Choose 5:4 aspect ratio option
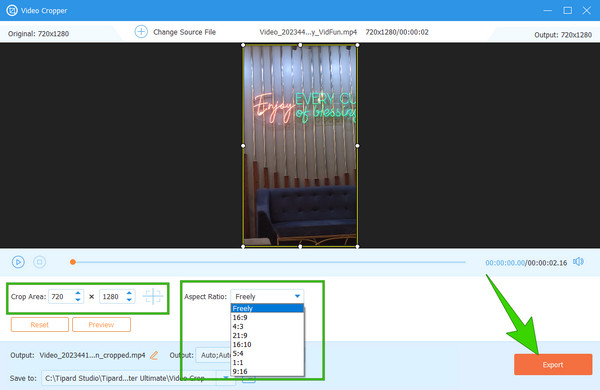600x390 pixels. coord(267,353)
